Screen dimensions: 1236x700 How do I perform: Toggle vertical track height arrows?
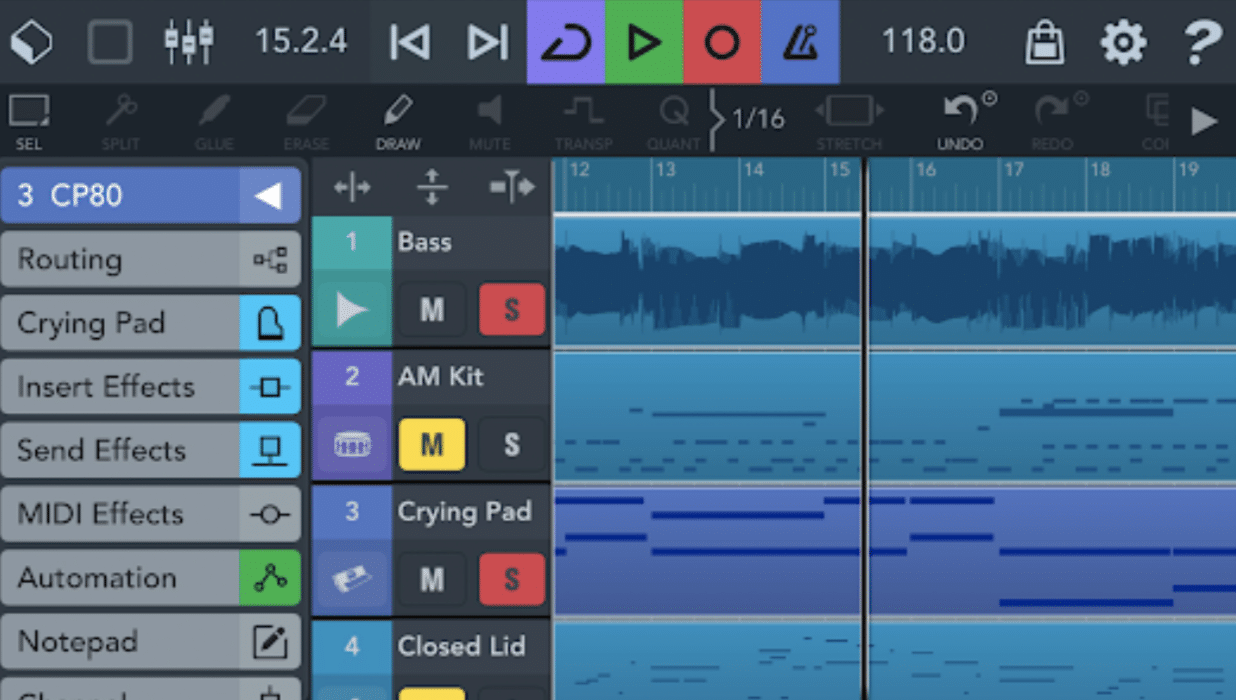coord(432,187)
